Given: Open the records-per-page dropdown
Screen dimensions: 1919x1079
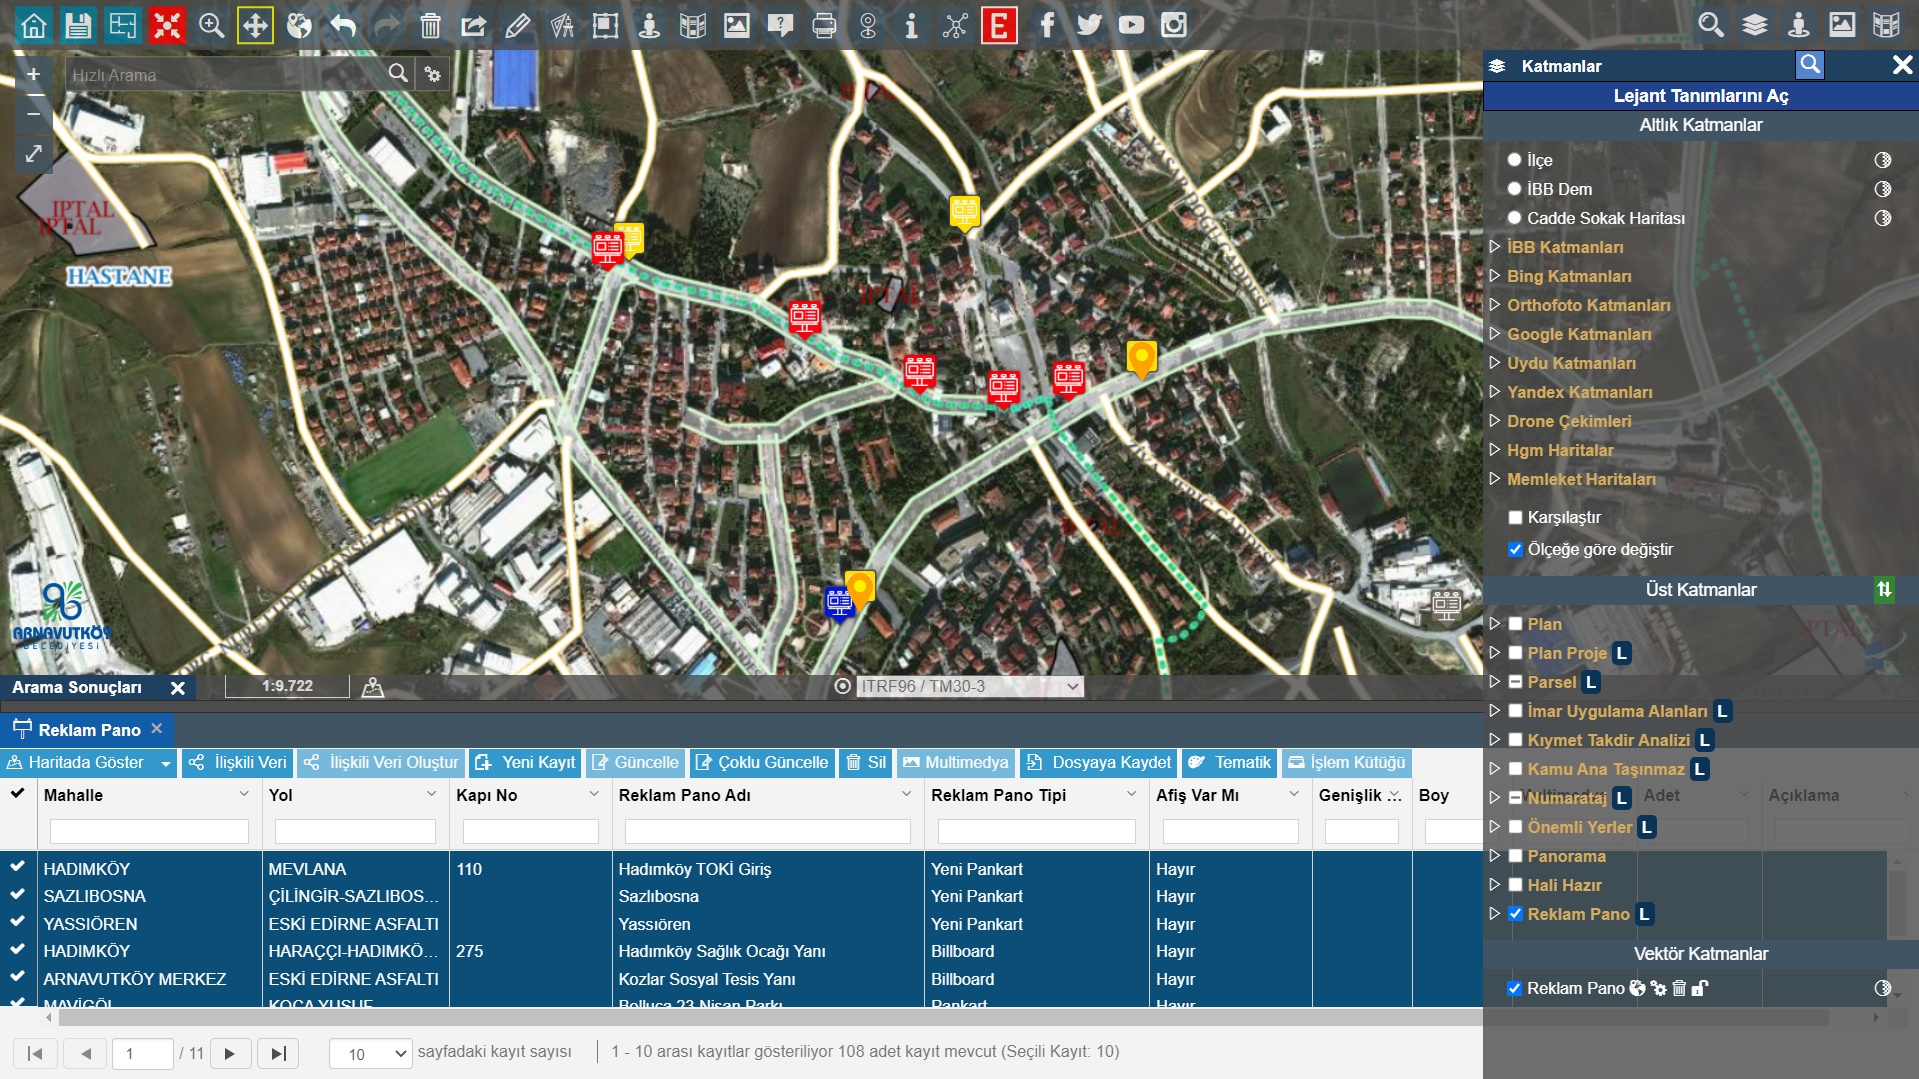Looking at the screenshot, I should pos(370,1053).
